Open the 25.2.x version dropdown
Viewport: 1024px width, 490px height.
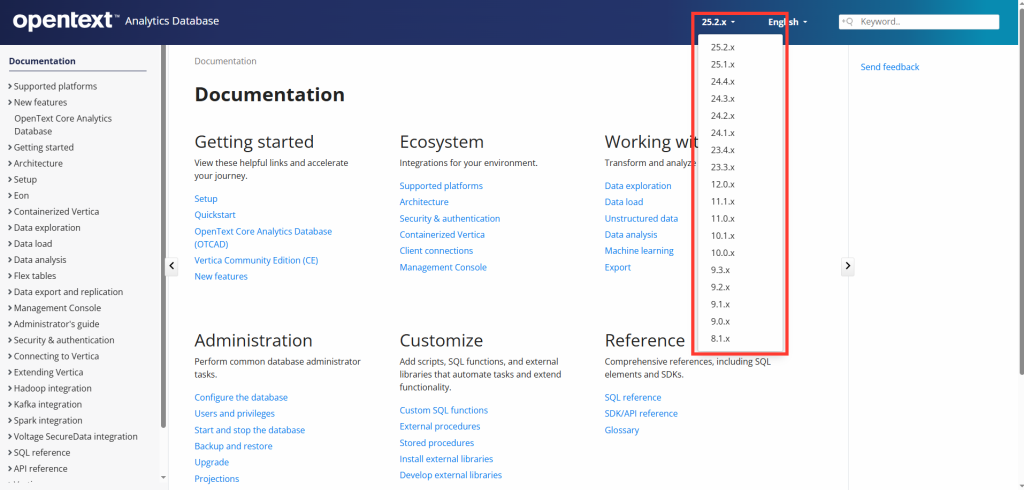[x=718, y=21]
